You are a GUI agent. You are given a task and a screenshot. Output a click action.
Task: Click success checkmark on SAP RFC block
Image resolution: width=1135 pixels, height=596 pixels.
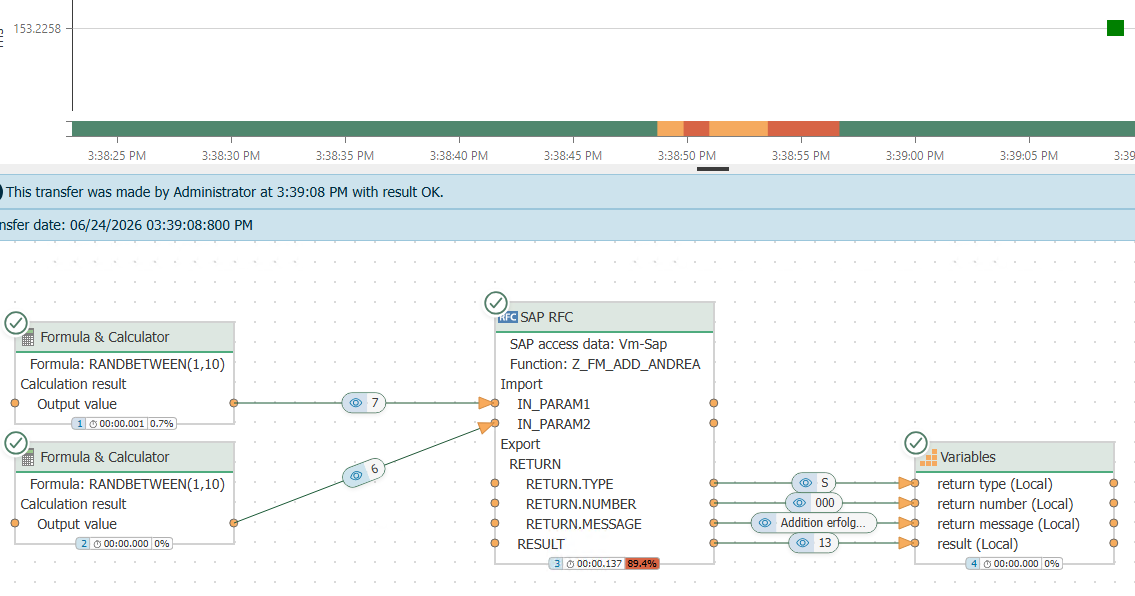click(496, 303)
